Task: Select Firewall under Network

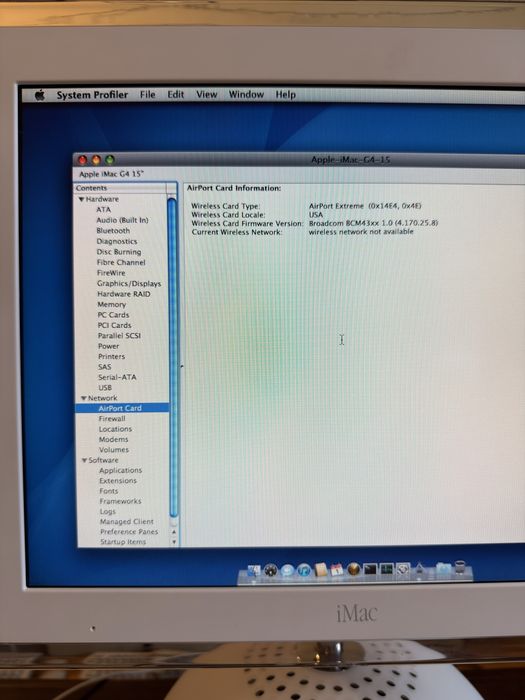Action: tap(112, 419)
